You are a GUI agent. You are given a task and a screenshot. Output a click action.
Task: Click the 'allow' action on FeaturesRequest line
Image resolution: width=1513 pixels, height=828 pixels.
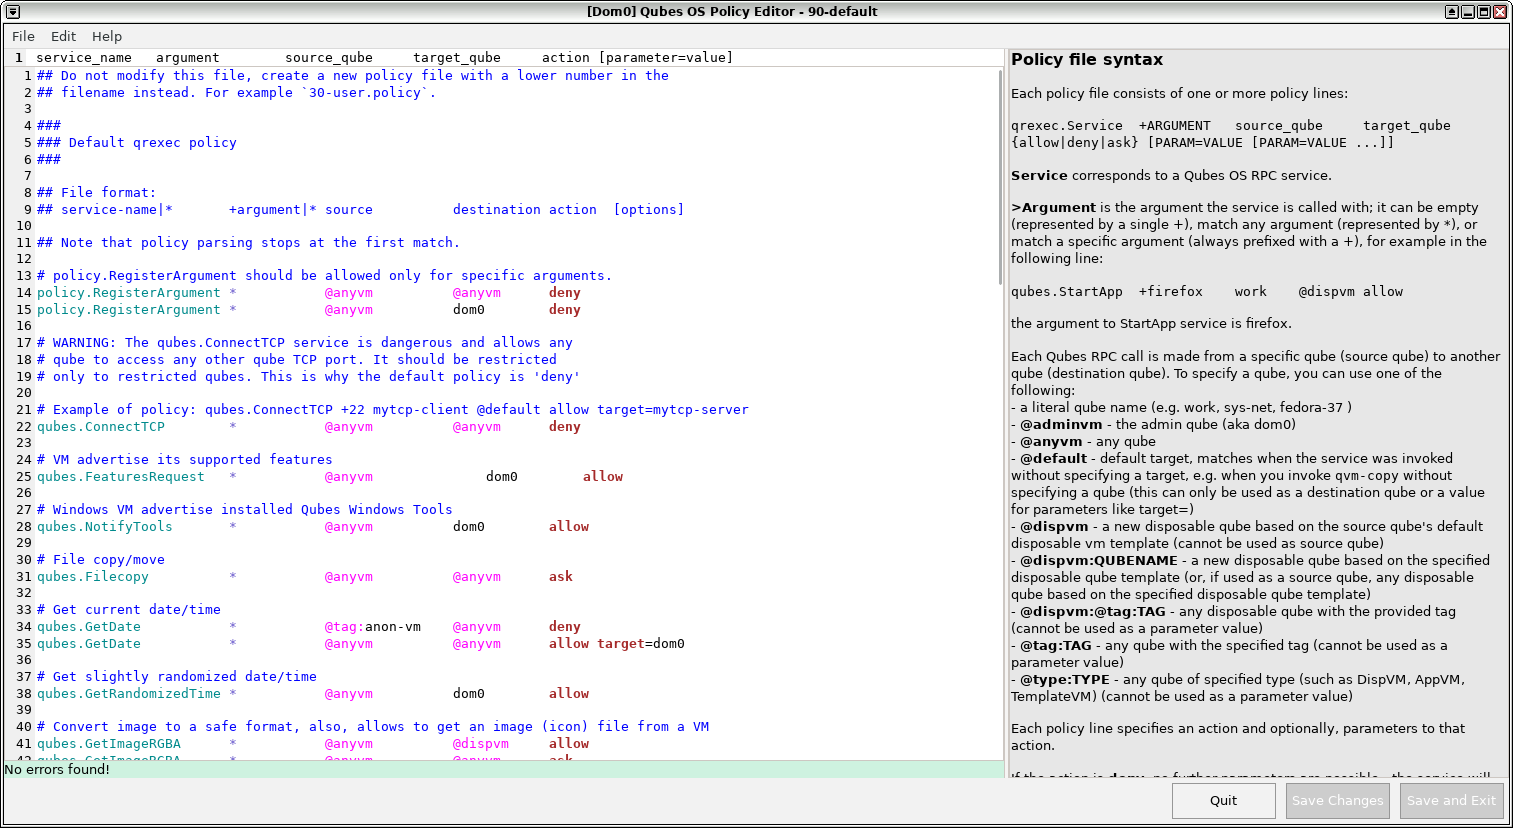point(603,476)
